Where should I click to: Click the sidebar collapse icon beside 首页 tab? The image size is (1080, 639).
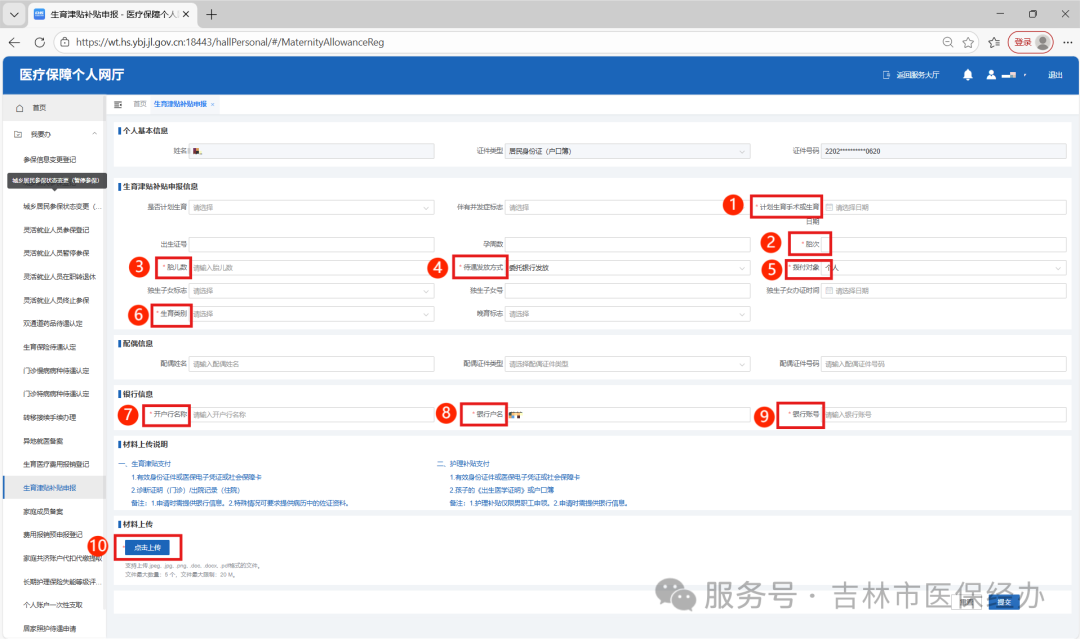[118, 104]
